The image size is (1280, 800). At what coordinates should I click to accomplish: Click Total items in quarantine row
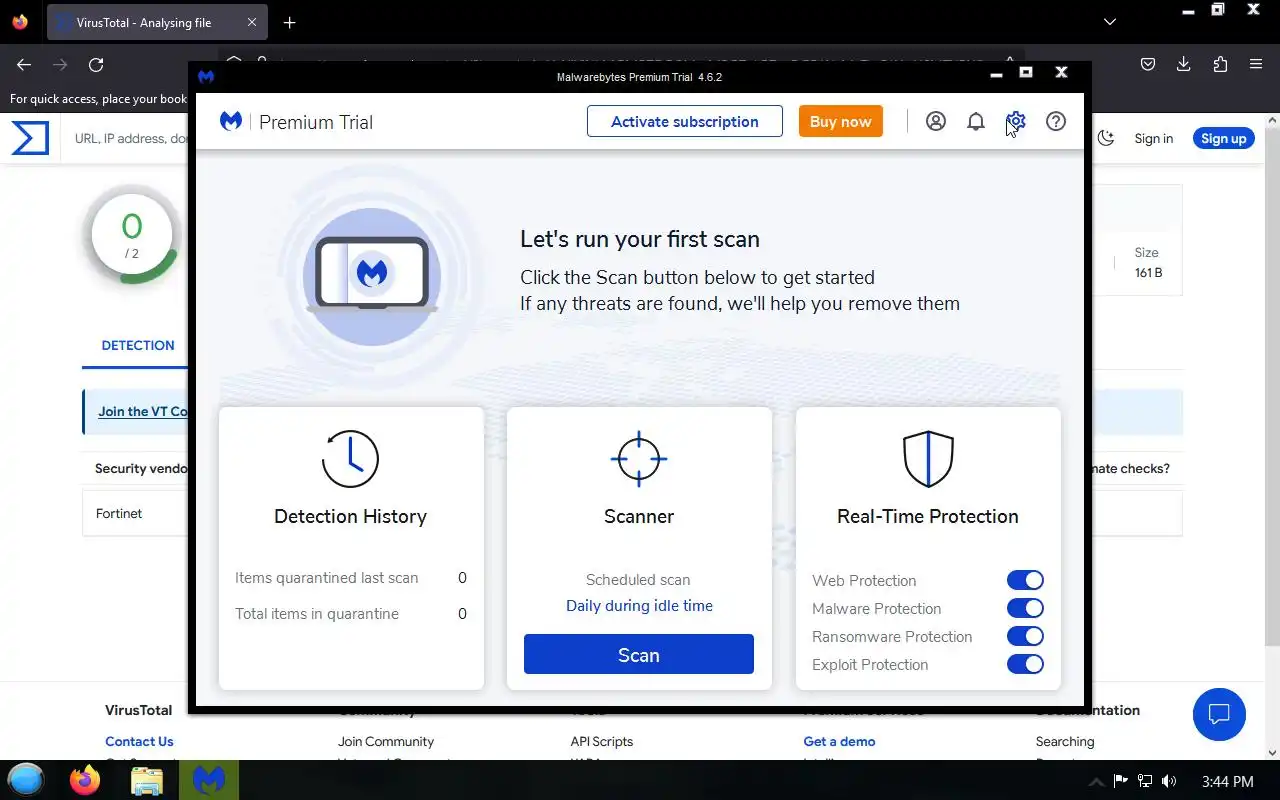point(351,614)
